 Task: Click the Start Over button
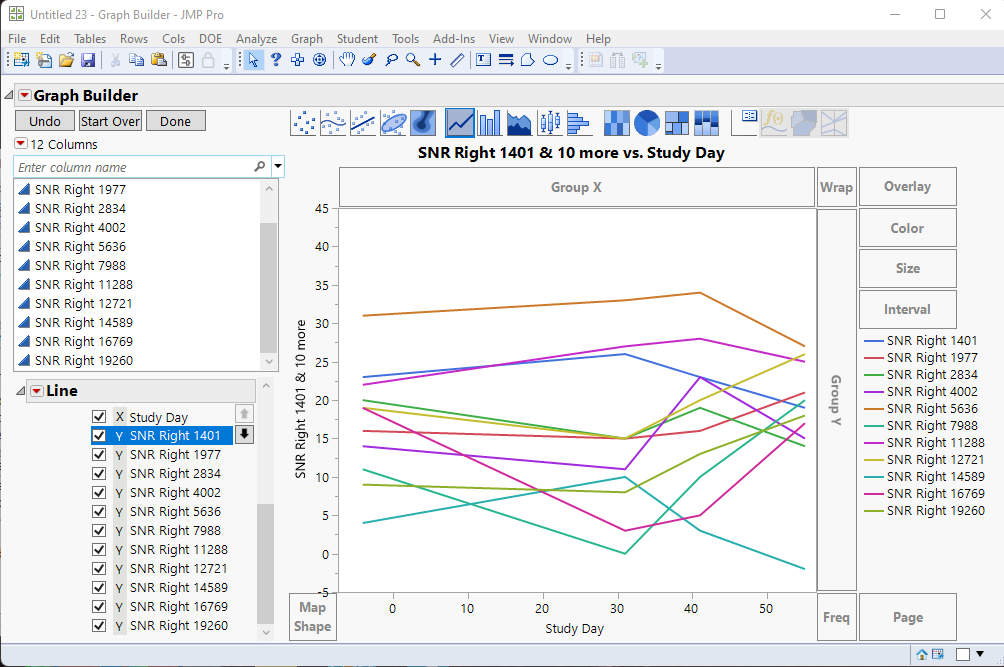(x=110, y=121)
